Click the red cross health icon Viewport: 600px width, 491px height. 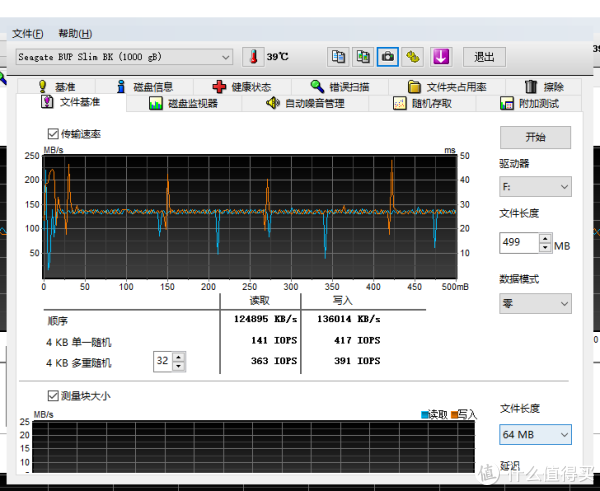point(219,87)
